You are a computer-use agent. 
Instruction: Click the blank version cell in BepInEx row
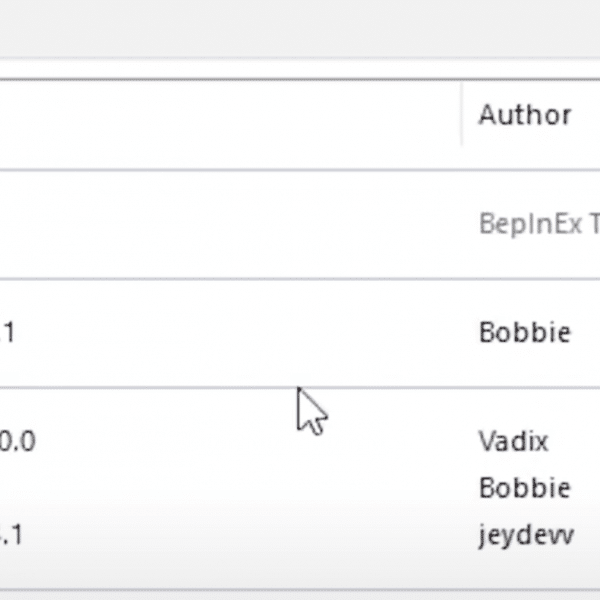tap(38, 224)
